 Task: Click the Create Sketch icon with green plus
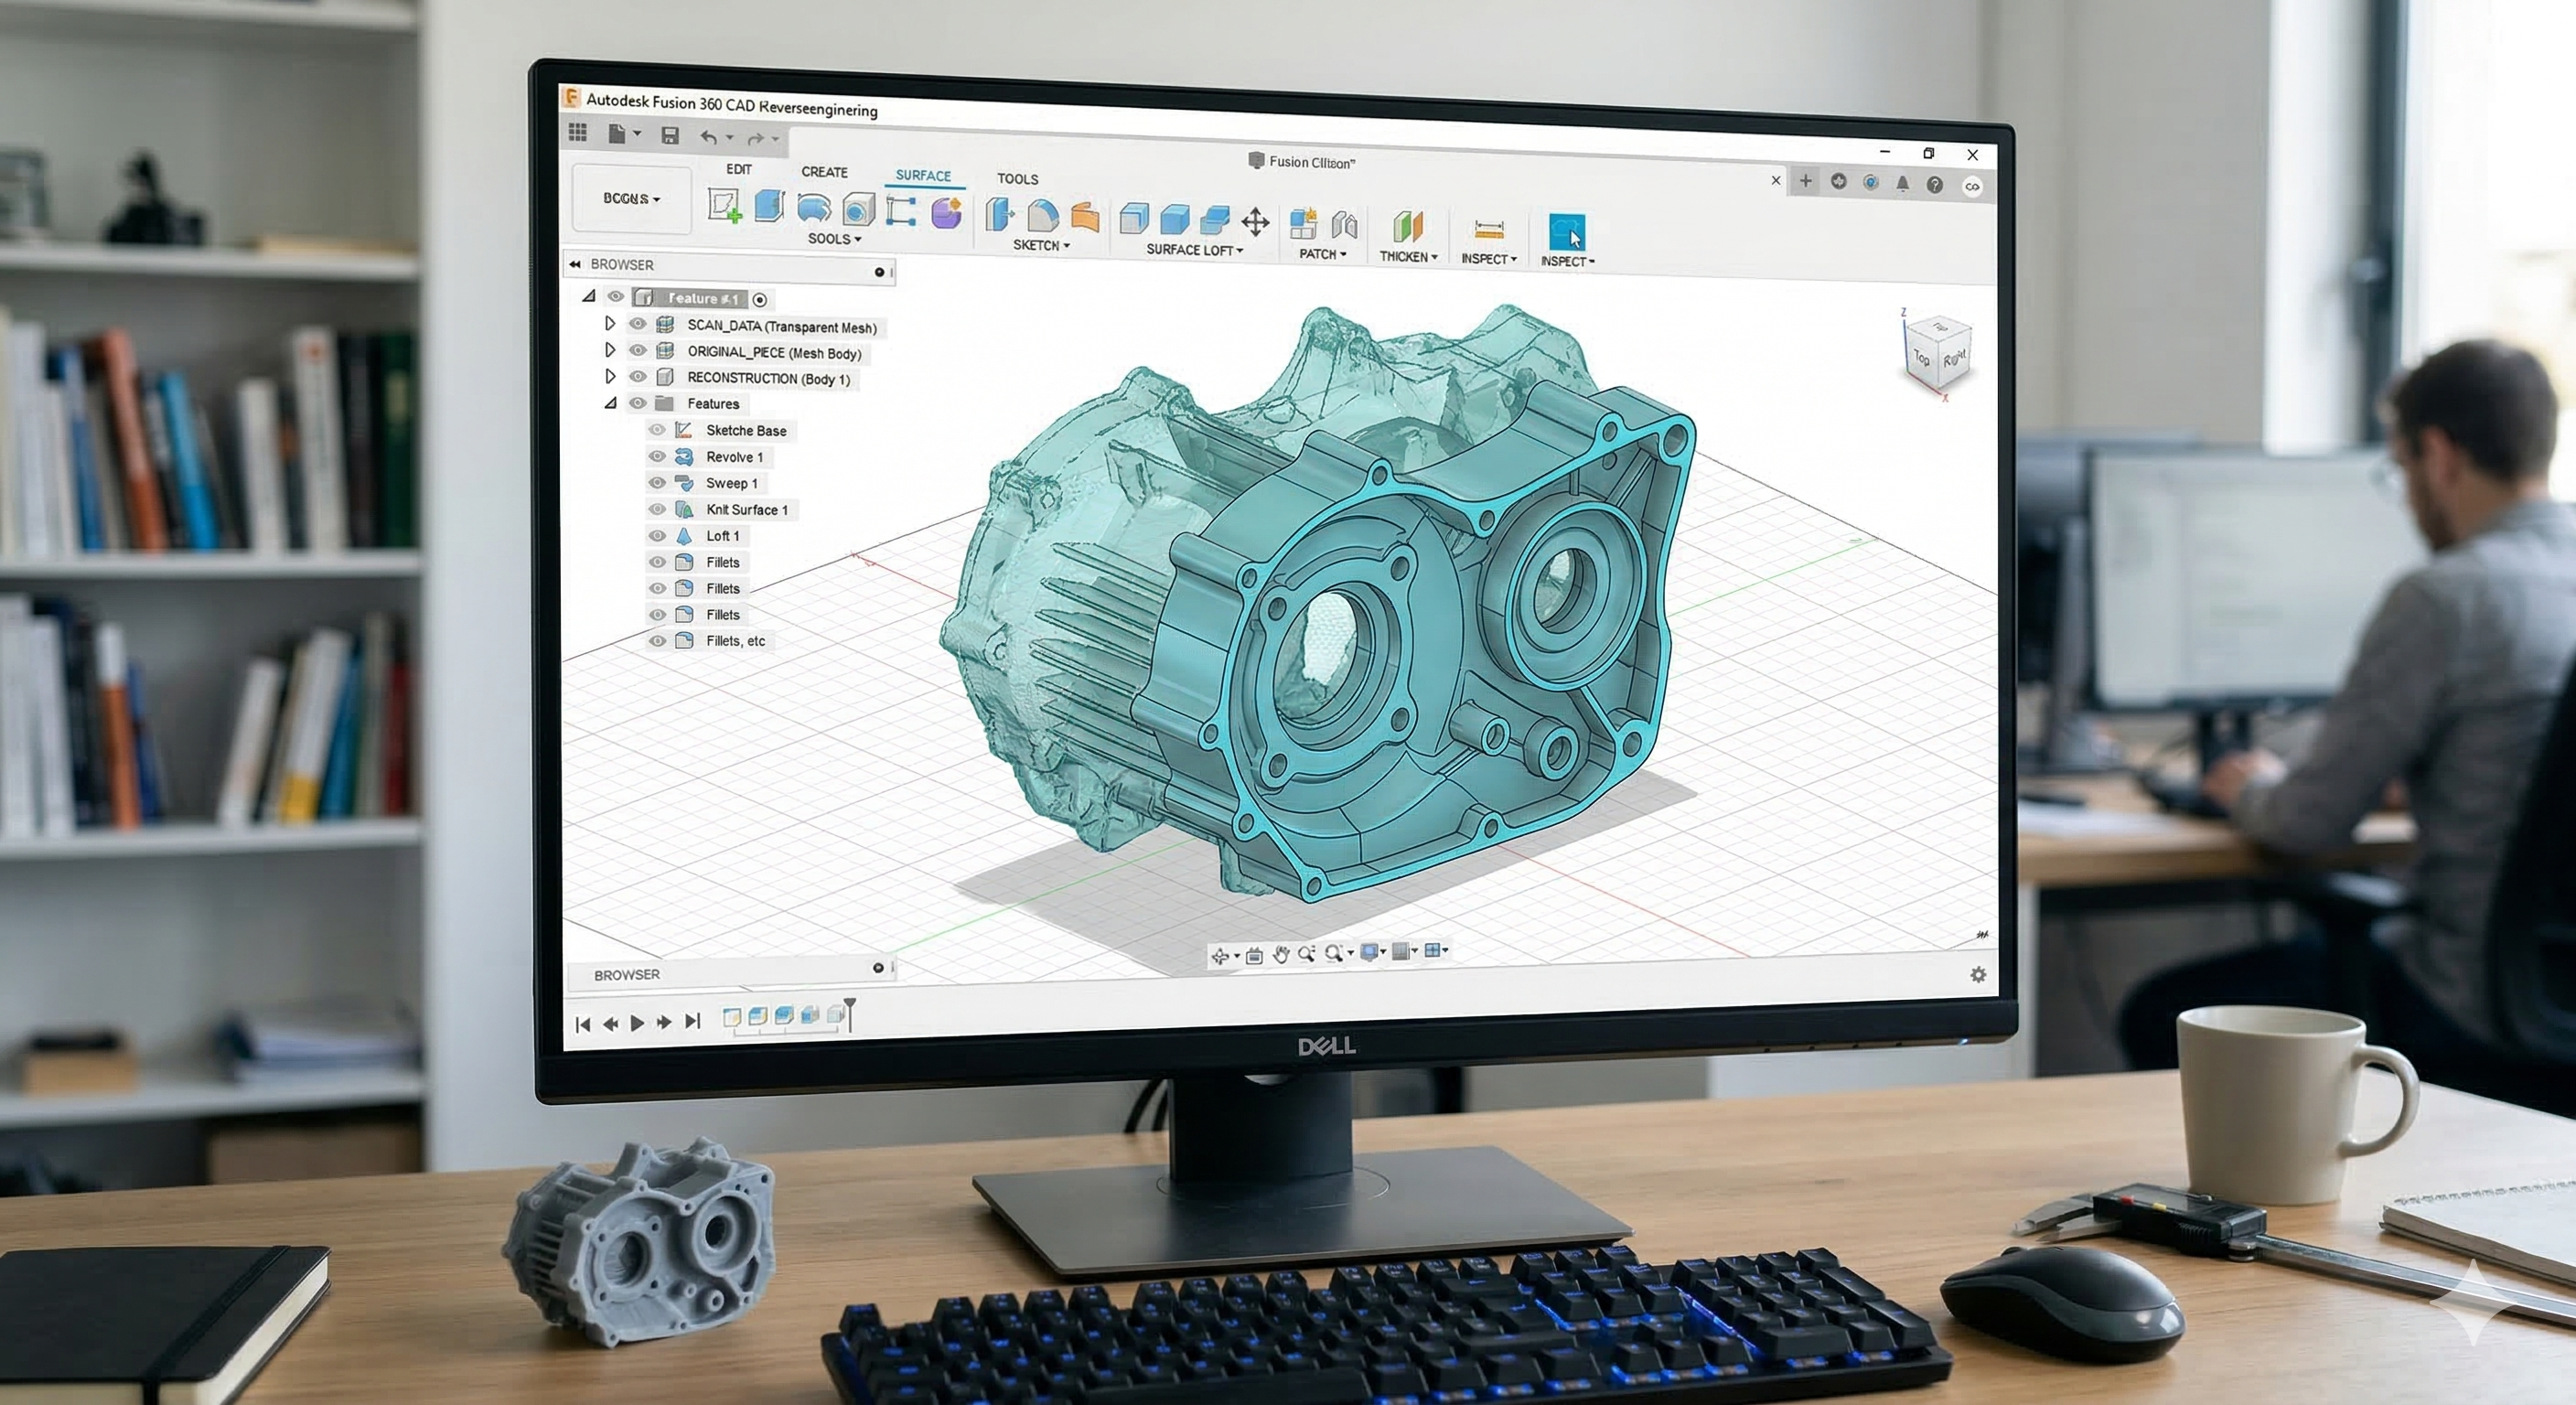click(x=724, y=206)
